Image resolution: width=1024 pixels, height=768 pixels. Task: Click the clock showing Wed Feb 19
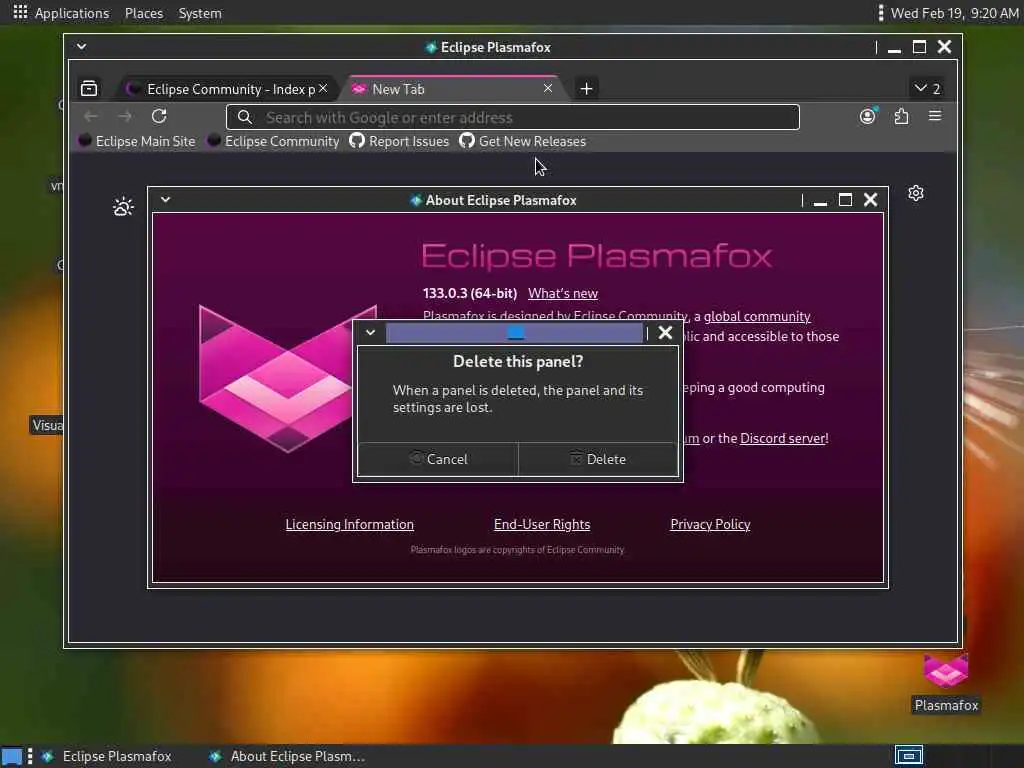pos(954,13)
